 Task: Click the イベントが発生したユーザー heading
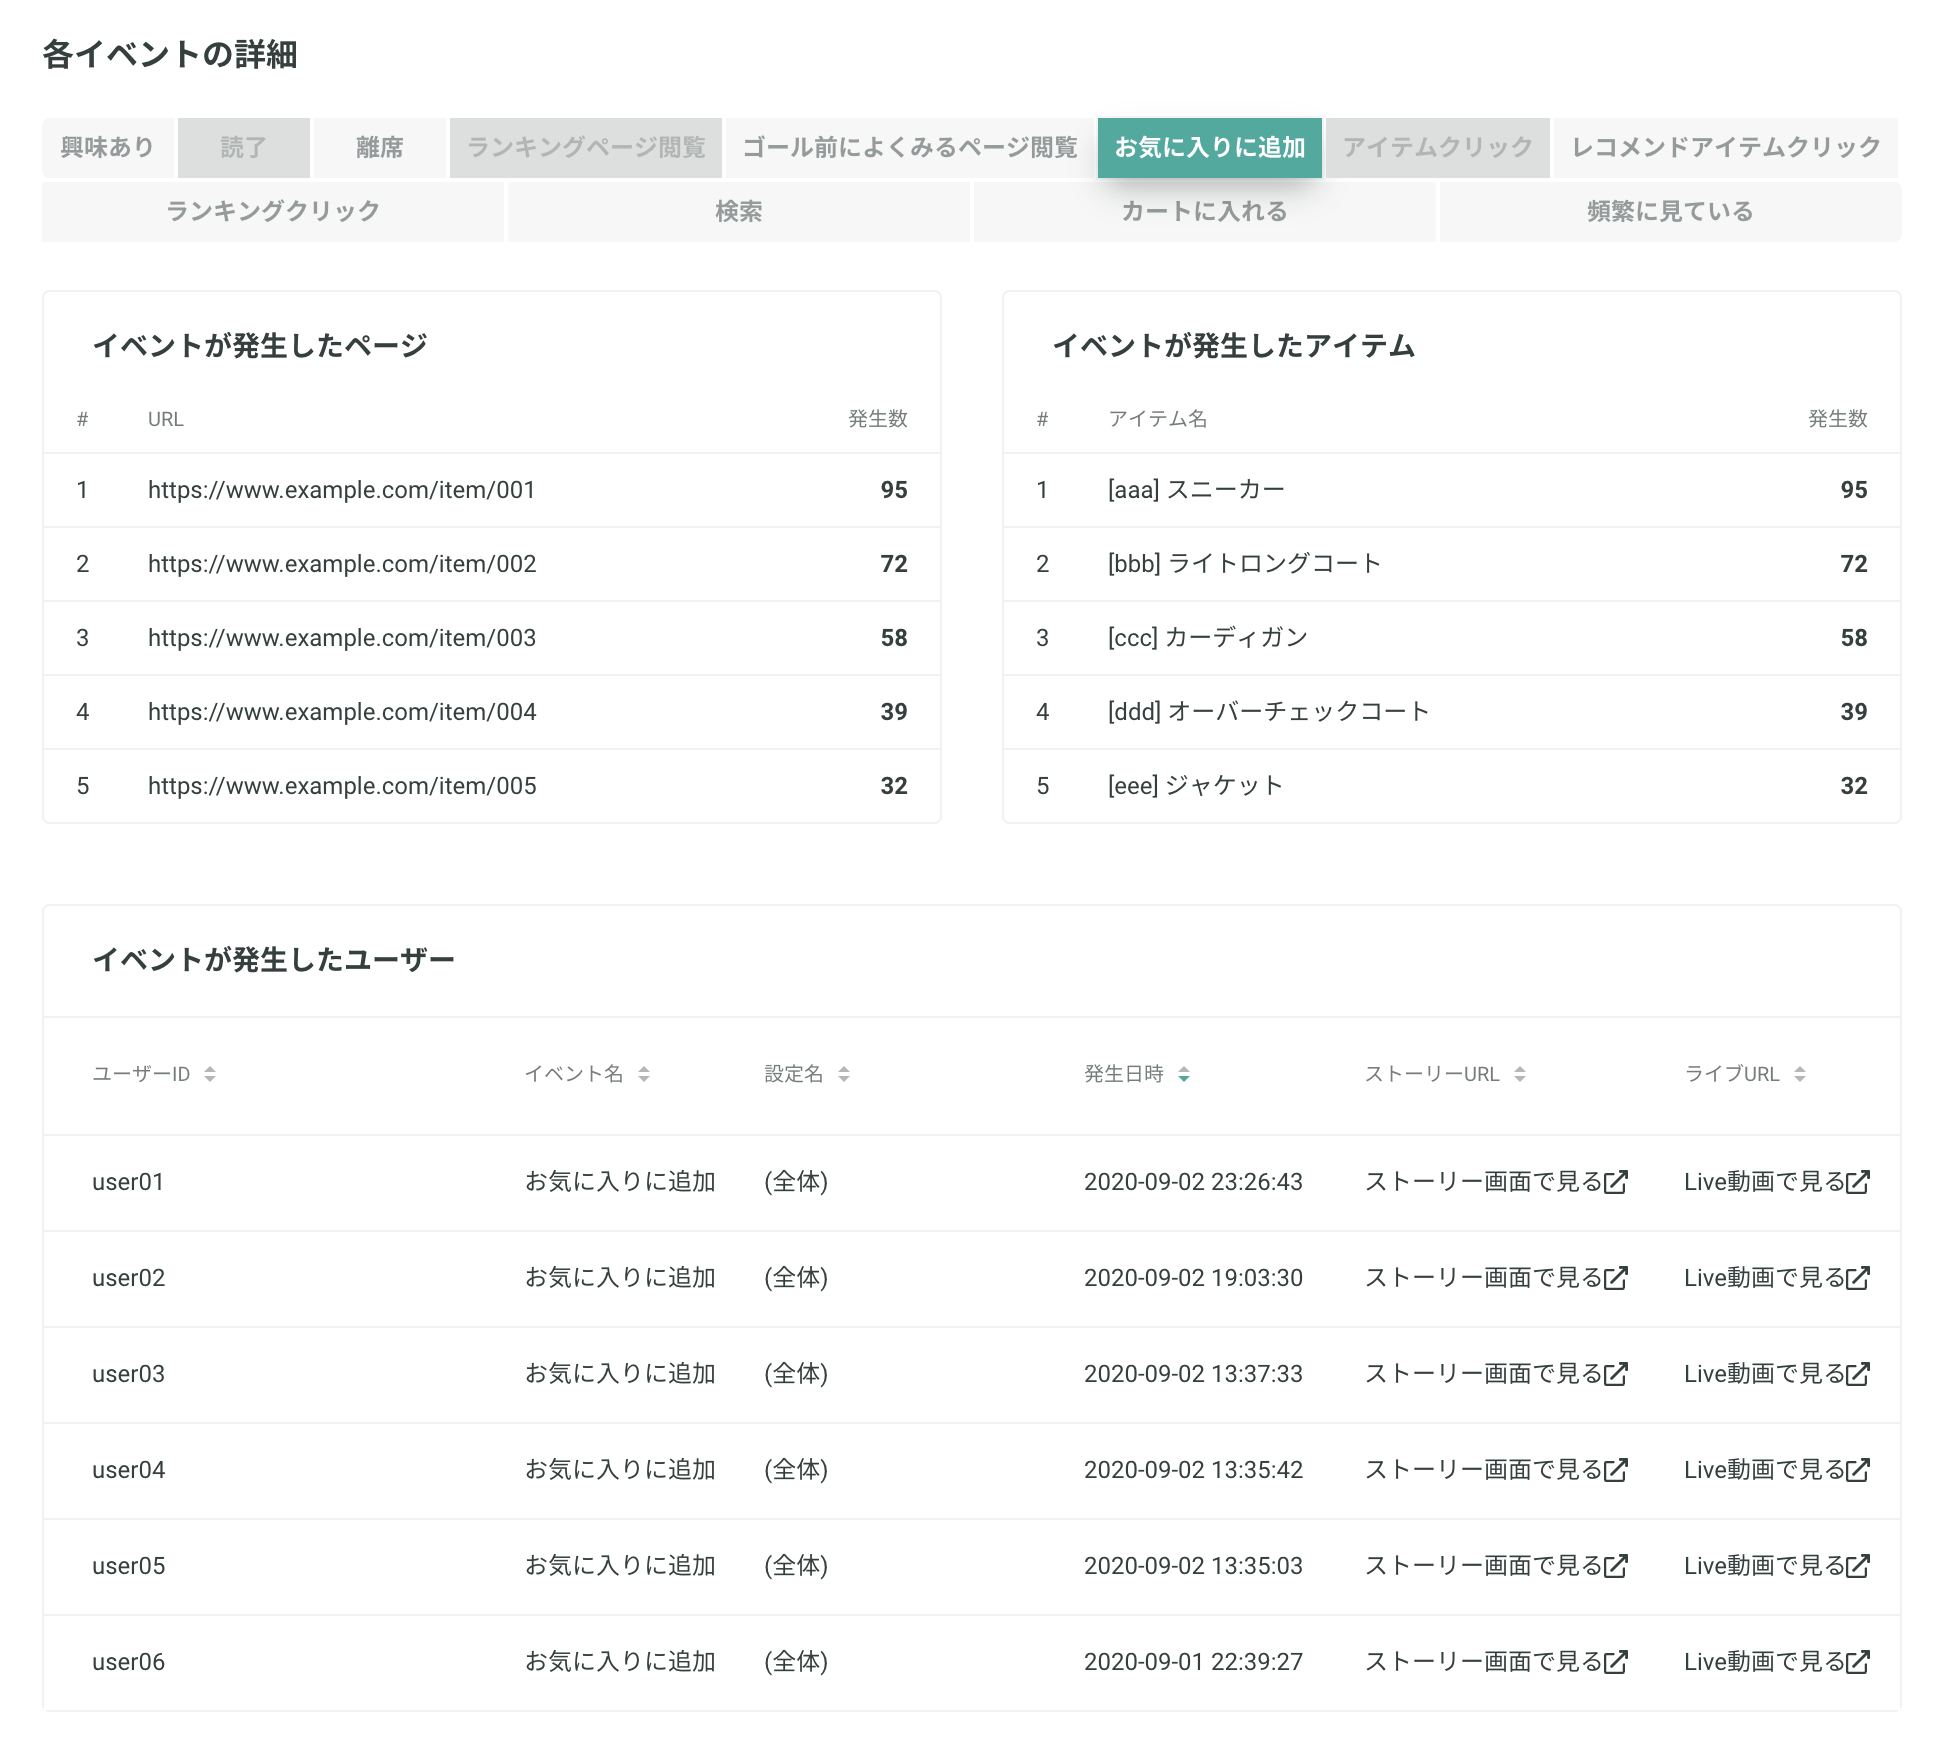[273, 960]
